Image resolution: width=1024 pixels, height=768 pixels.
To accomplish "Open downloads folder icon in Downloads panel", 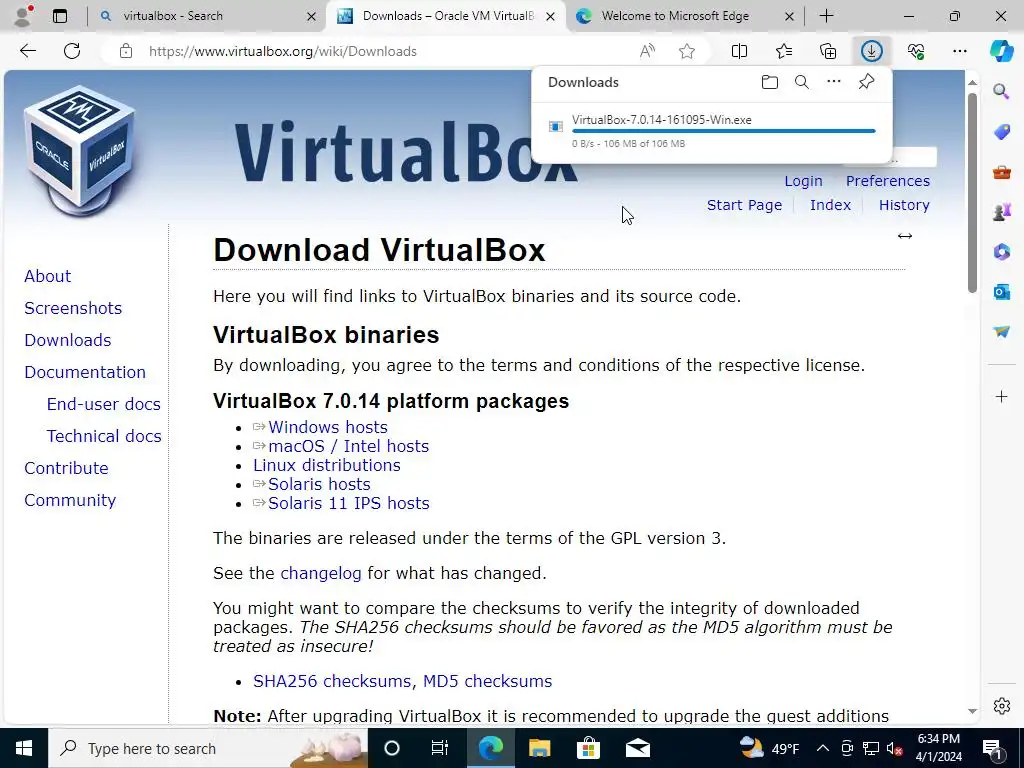I will [770, 82].
